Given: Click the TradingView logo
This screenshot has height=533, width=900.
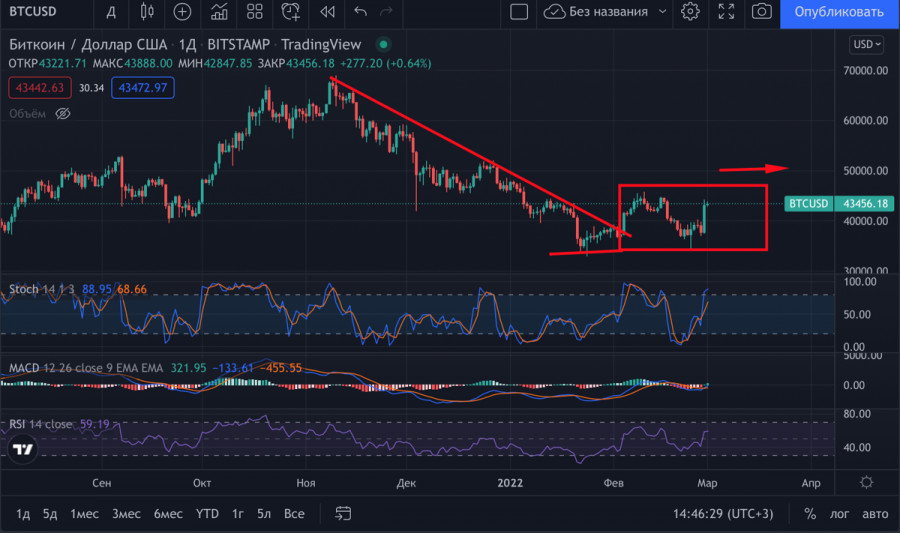Looking at the screenshot, I should [23, 449].
